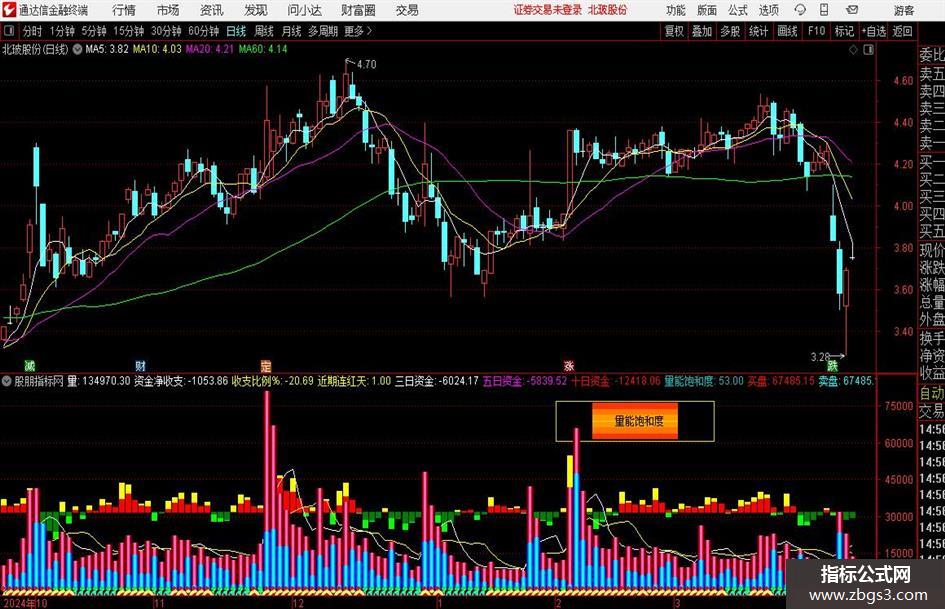945x609 pixels.
Task: Click the diamond icon above the chart
Action: [853, 50]
